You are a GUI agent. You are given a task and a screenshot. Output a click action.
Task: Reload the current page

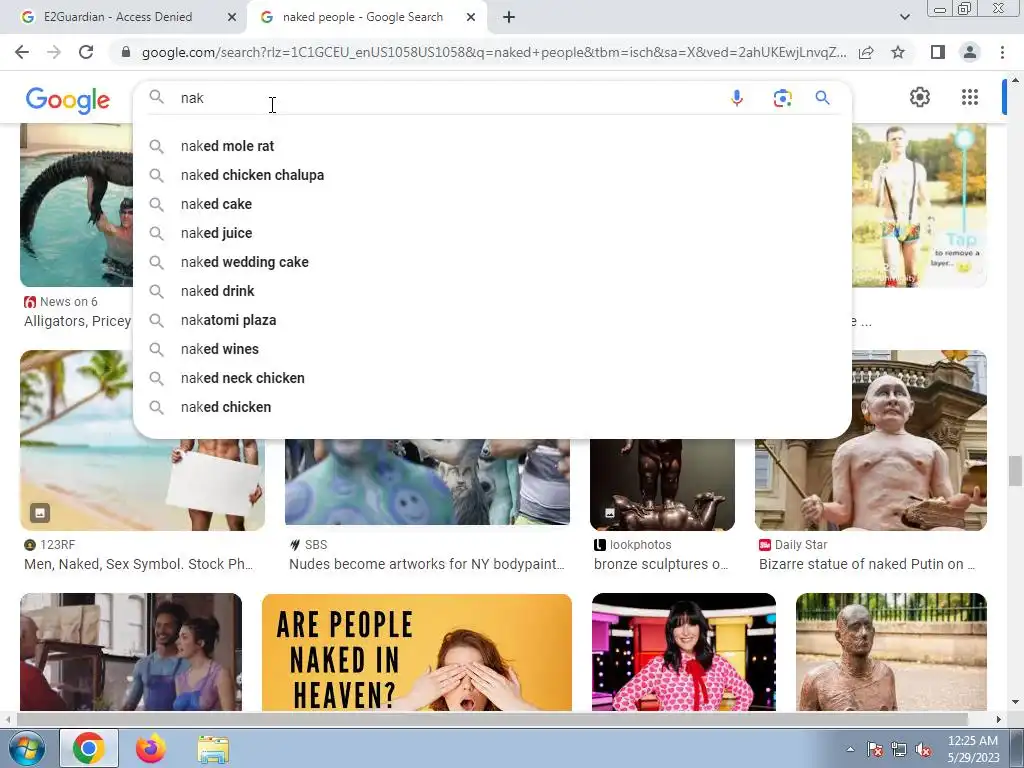coord(86,52)
